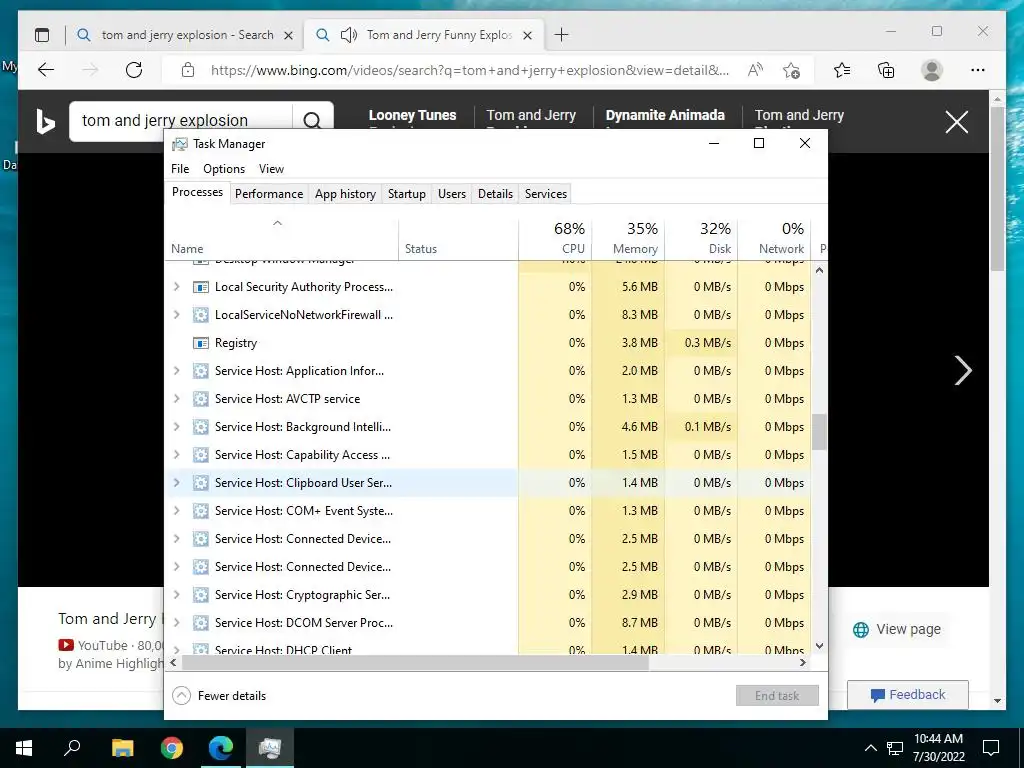Open notification center icon in taskbar

991,748
